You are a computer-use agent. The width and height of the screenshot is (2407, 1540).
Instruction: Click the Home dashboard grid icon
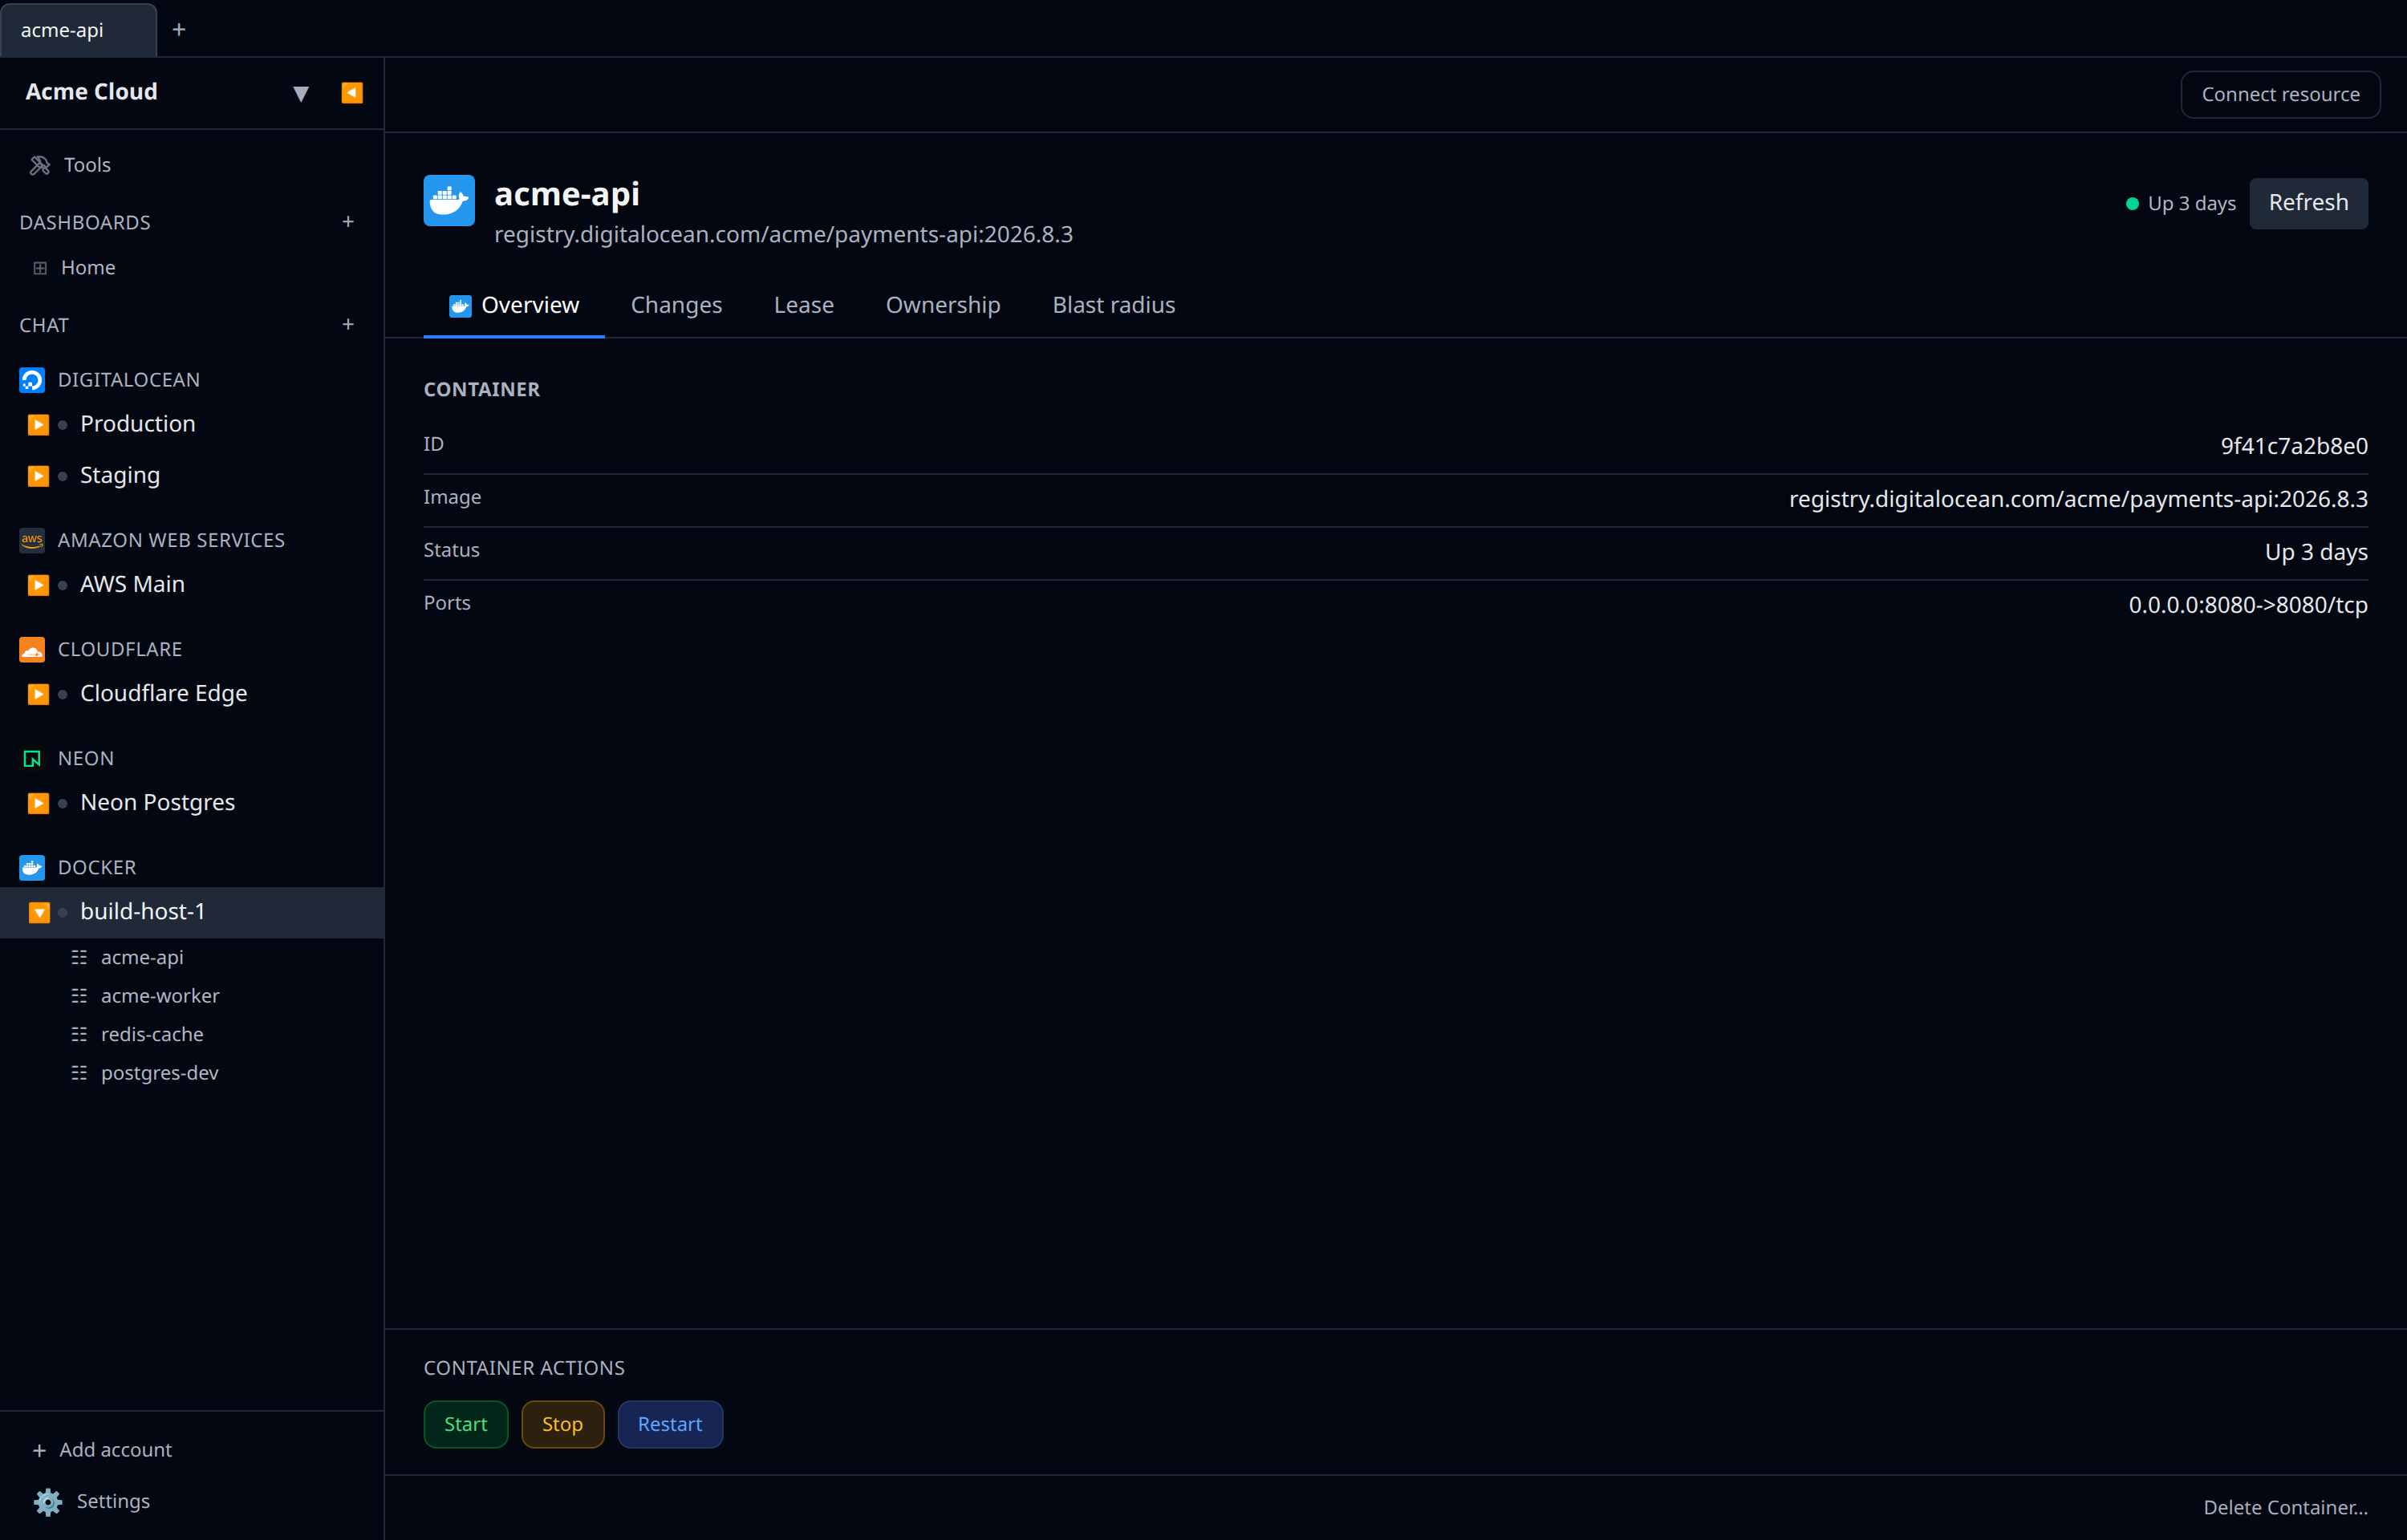point(40,268)
